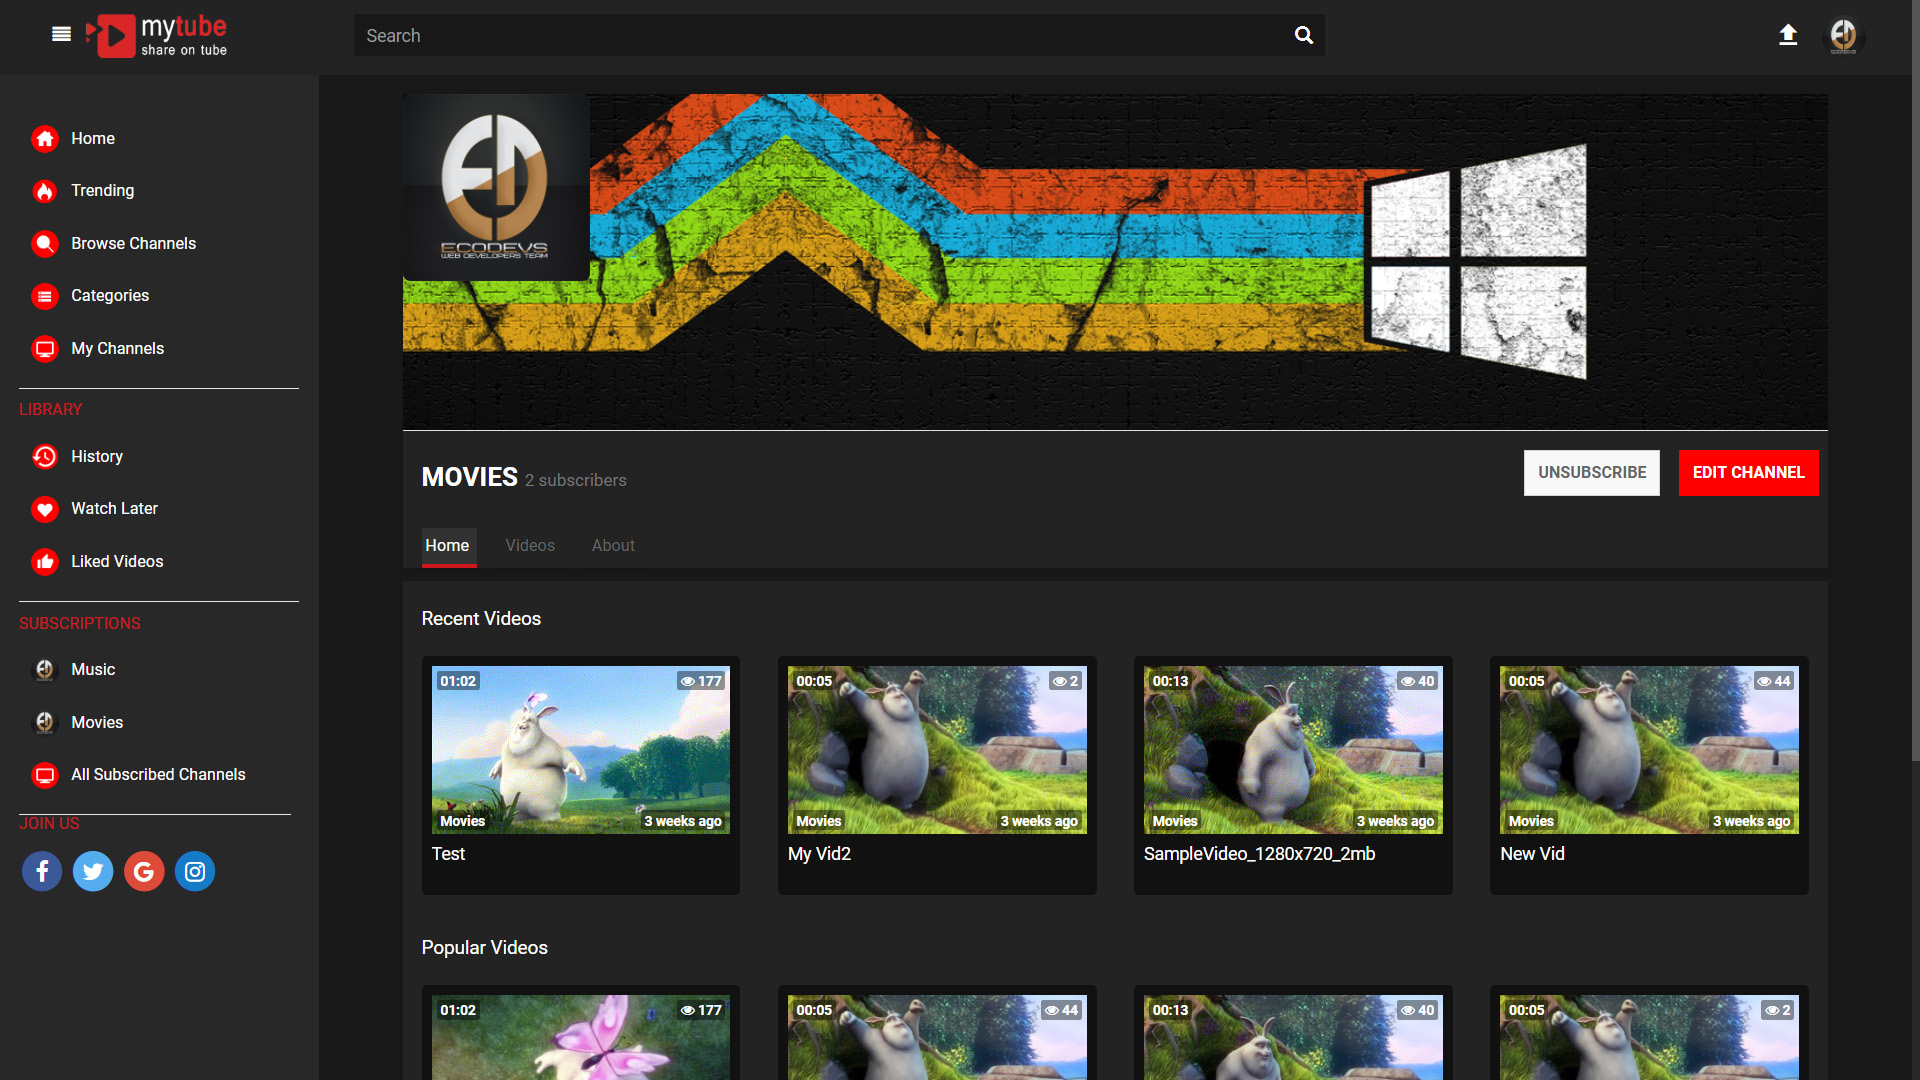
Task: Open the My Vid2 video thumbnail
Action: [x=937, y=750]
